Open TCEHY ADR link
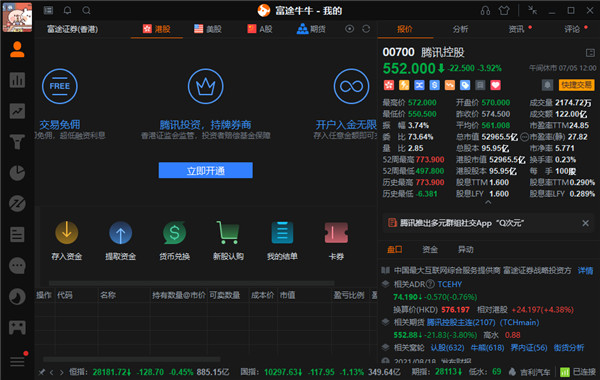The height and width of the screenshot is (380, 600). tap(450, 284)
